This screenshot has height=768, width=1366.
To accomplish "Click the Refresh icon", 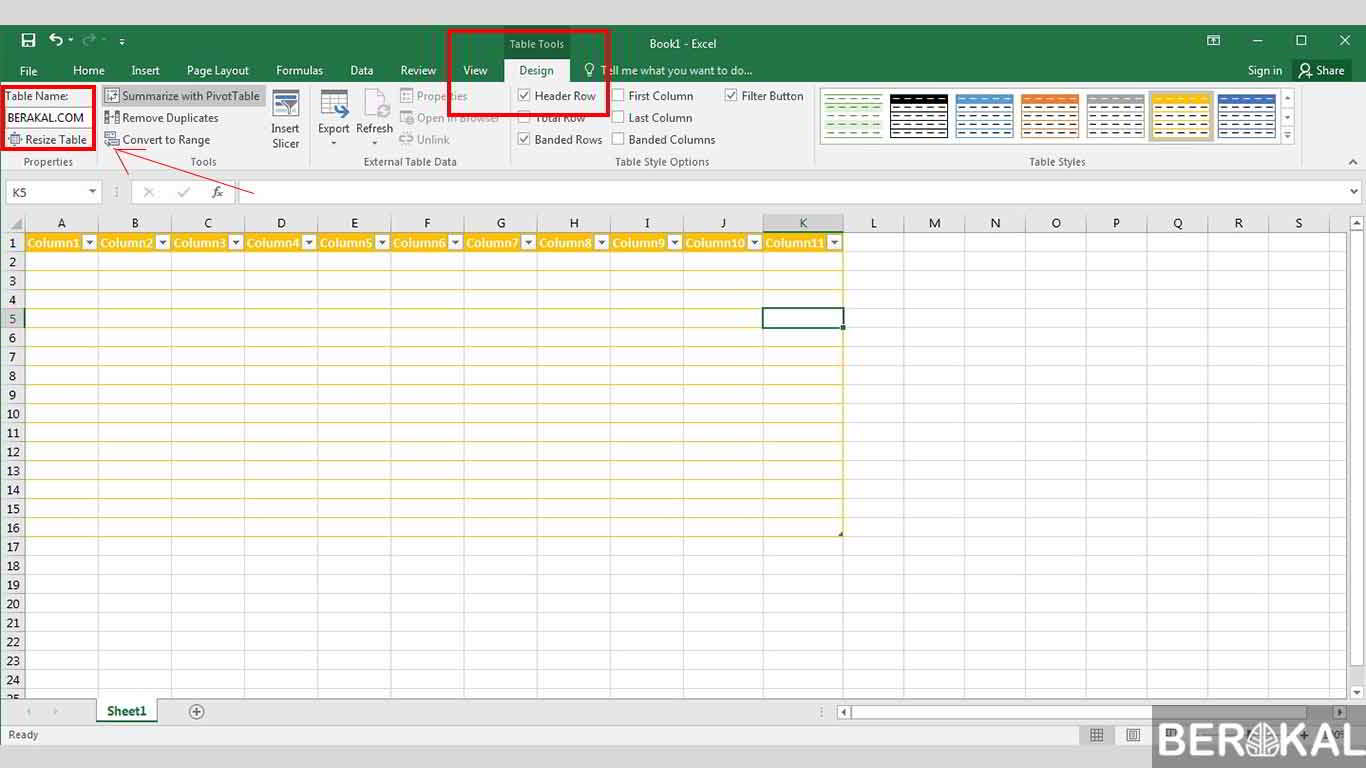I will (375, 104).
